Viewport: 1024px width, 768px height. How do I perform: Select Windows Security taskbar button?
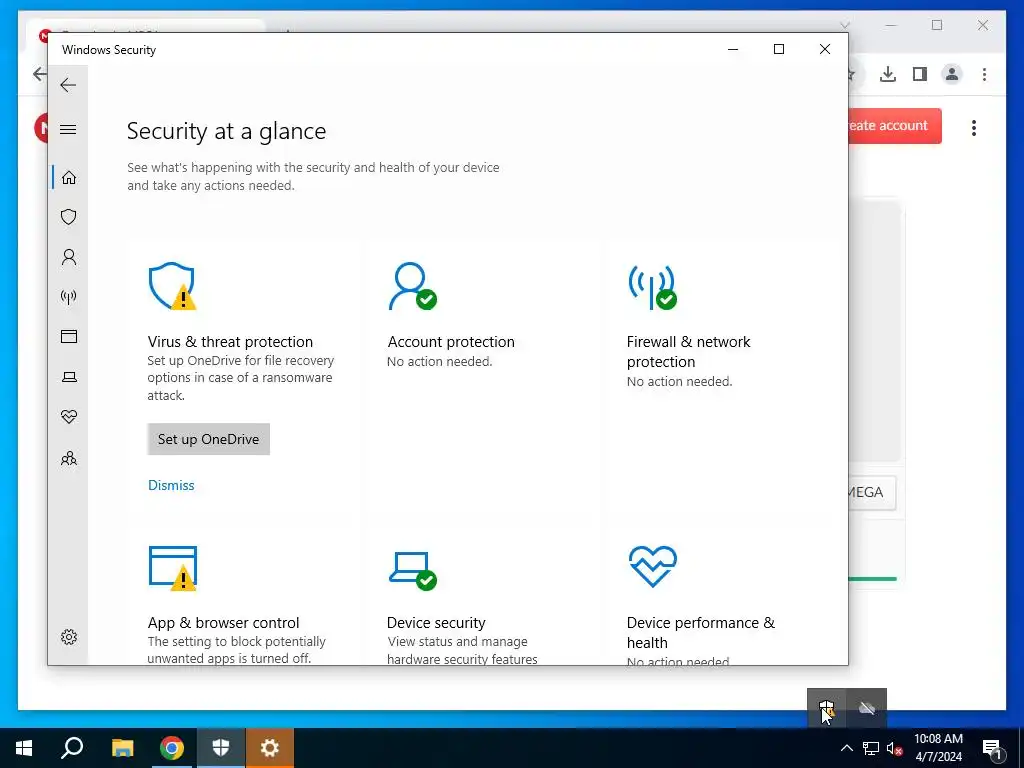[221, 748]
